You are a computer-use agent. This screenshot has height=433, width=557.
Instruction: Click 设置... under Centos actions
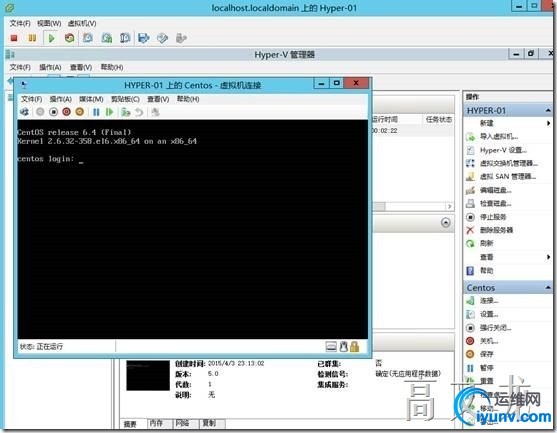(489, 314)
